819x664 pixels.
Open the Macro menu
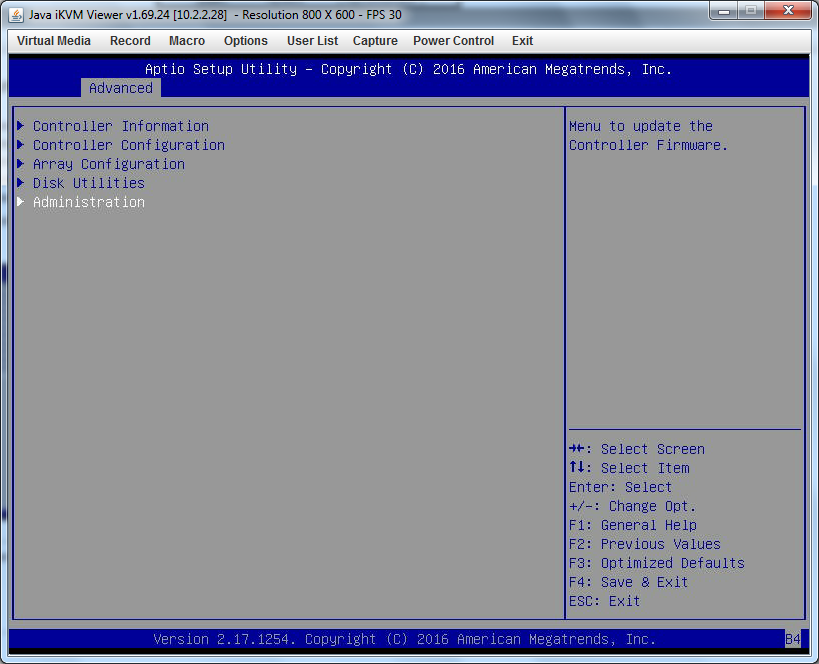pyautogui.click(x=187, y=41)
